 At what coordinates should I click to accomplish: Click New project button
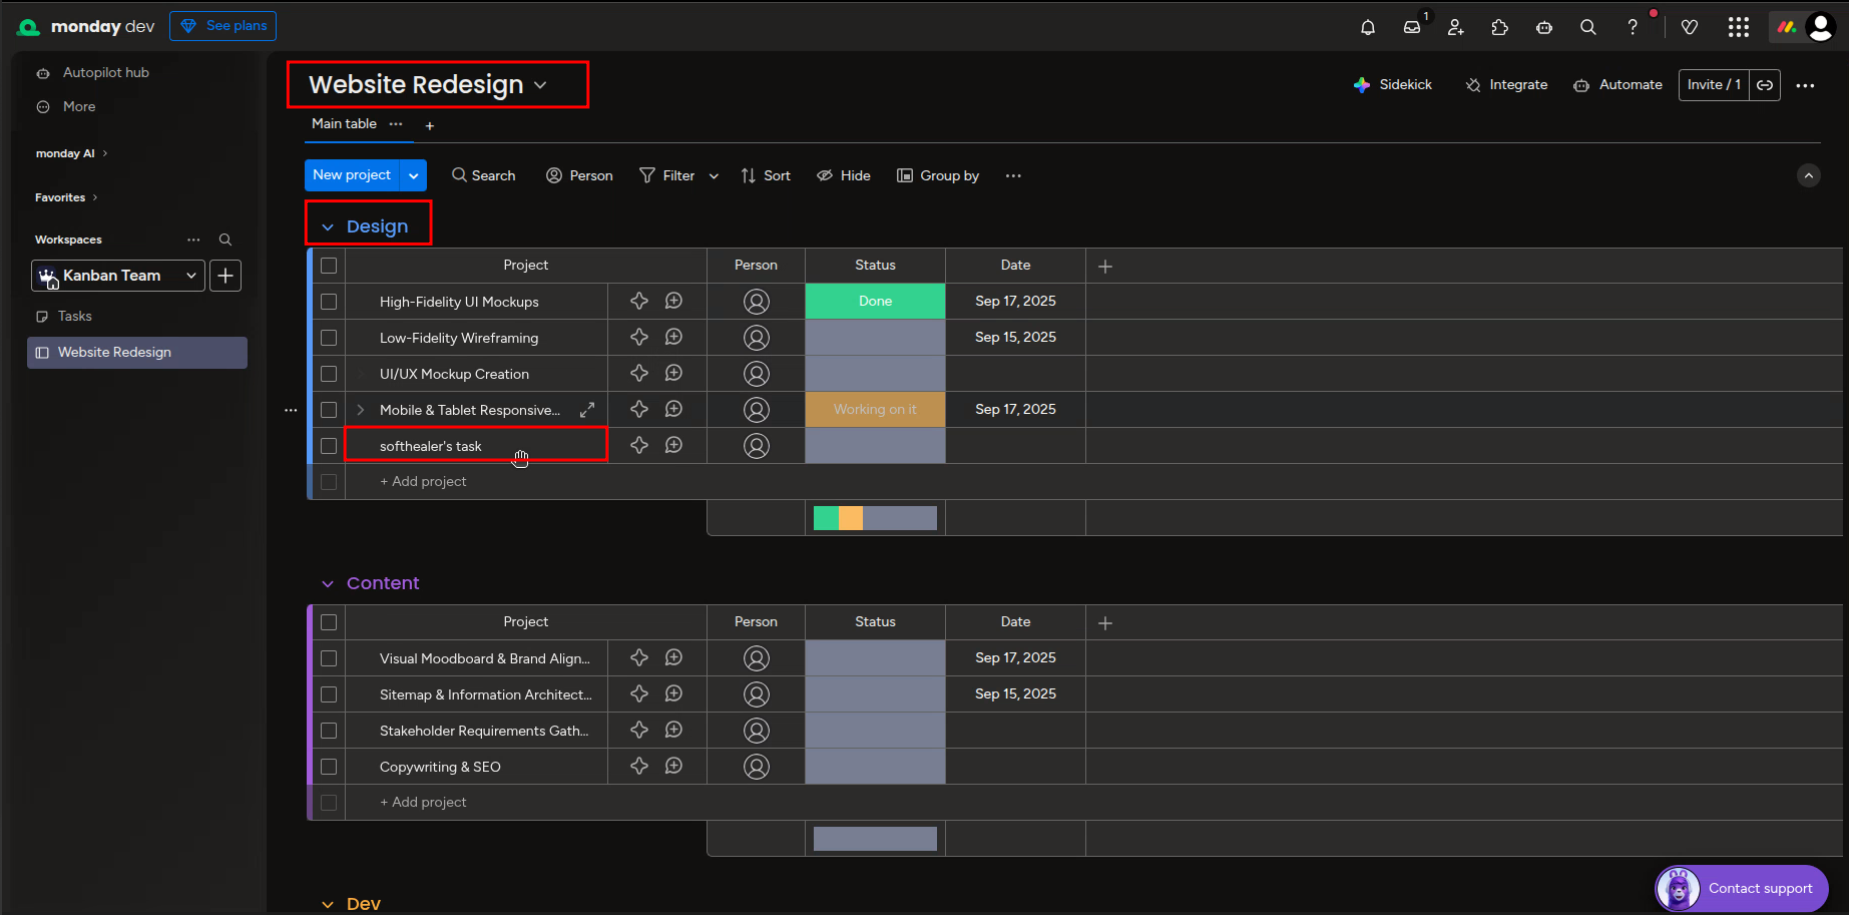point(352,175)
